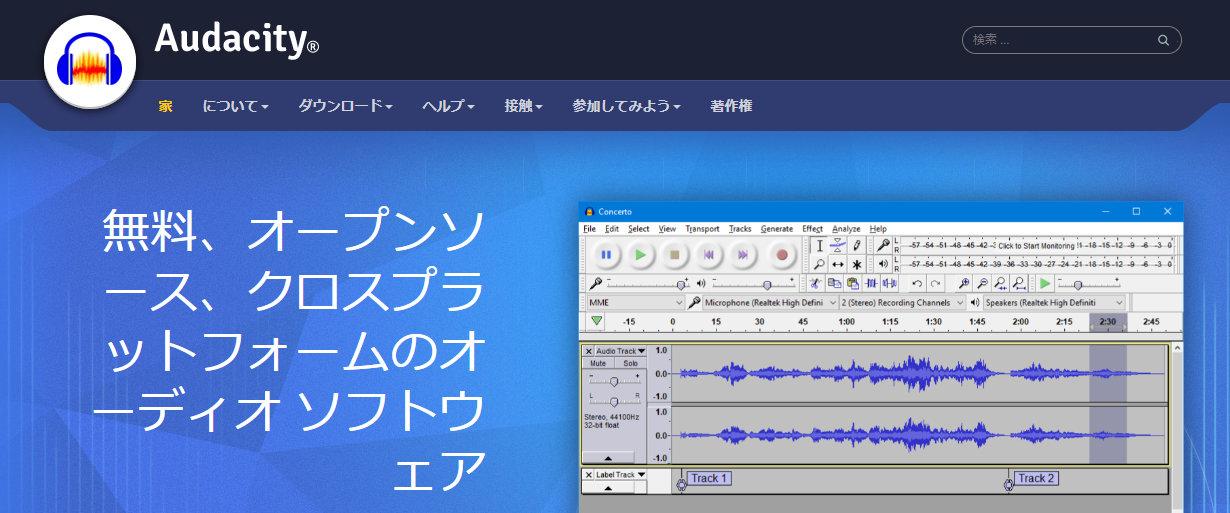
Task: Click the Paste clipboard icon
Action: click(x=853, y=283)
